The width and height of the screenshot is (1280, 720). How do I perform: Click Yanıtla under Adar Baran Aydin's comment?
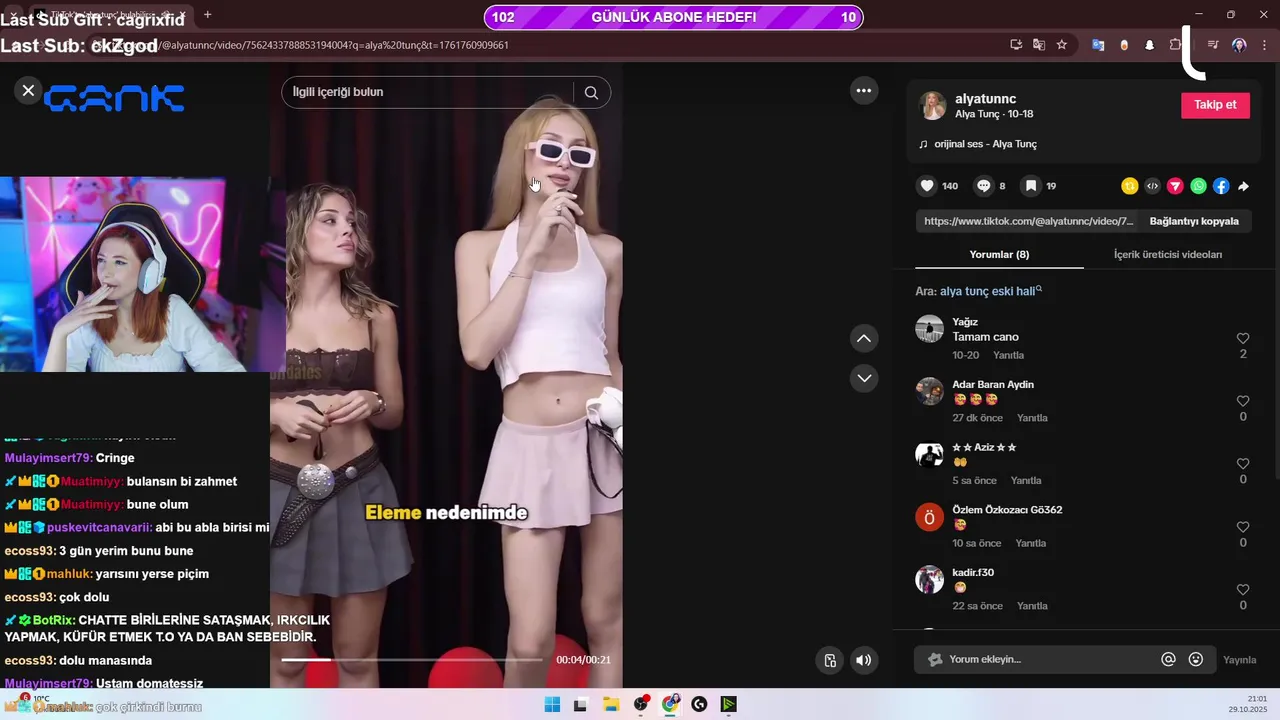[x=1032, y=418]
